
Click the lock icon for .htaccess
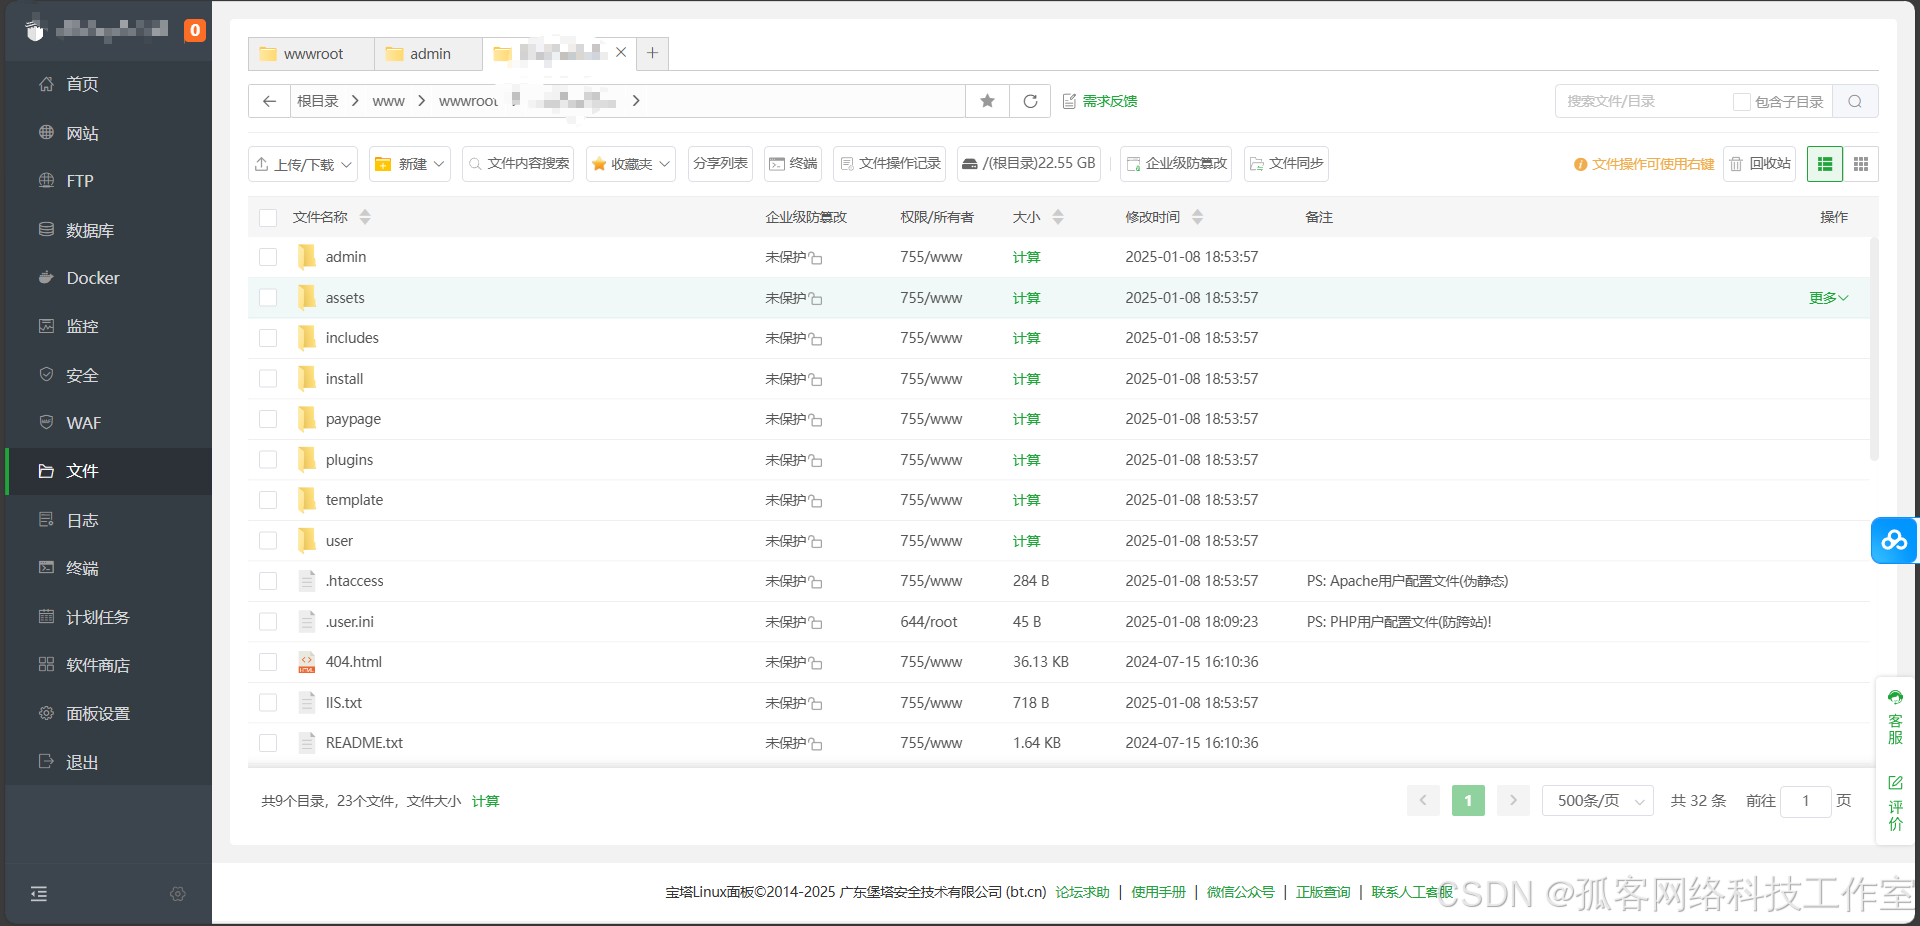click(816, 582)
